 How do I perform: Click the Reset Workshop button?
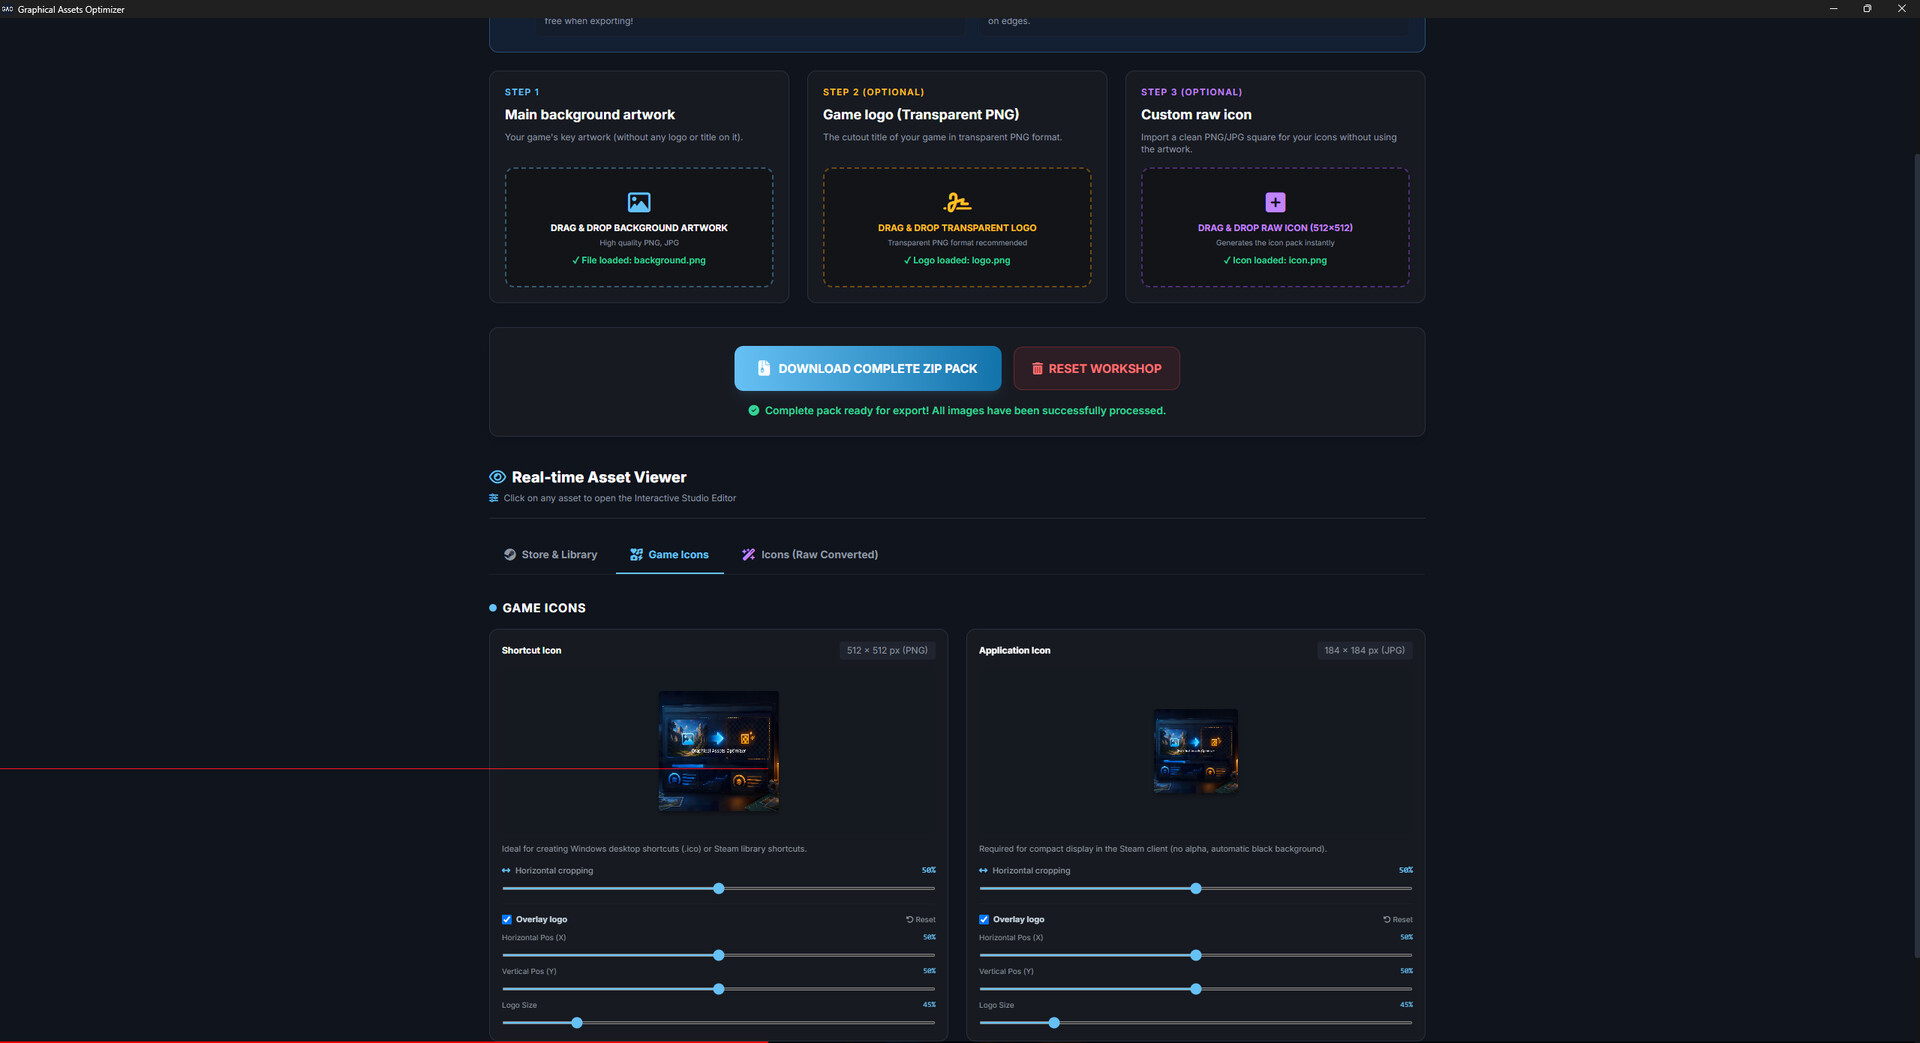point(1096,368)
